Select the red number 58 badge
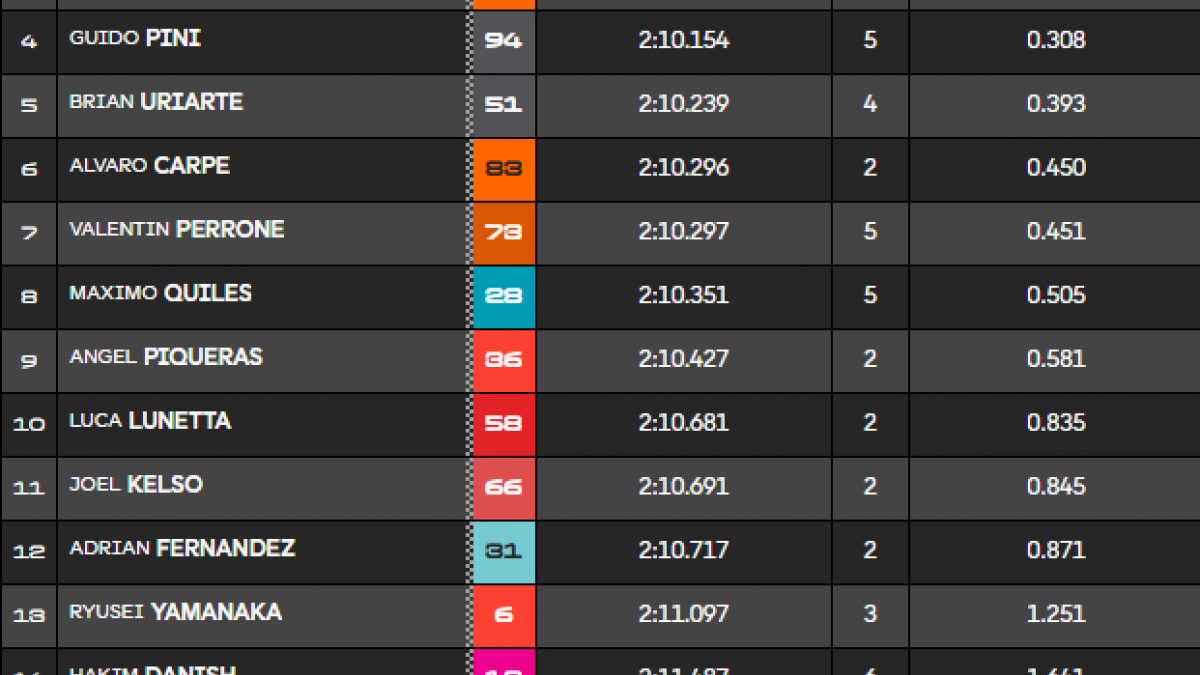The height and width of the screenshot is (675, 1200). point(504,423)
